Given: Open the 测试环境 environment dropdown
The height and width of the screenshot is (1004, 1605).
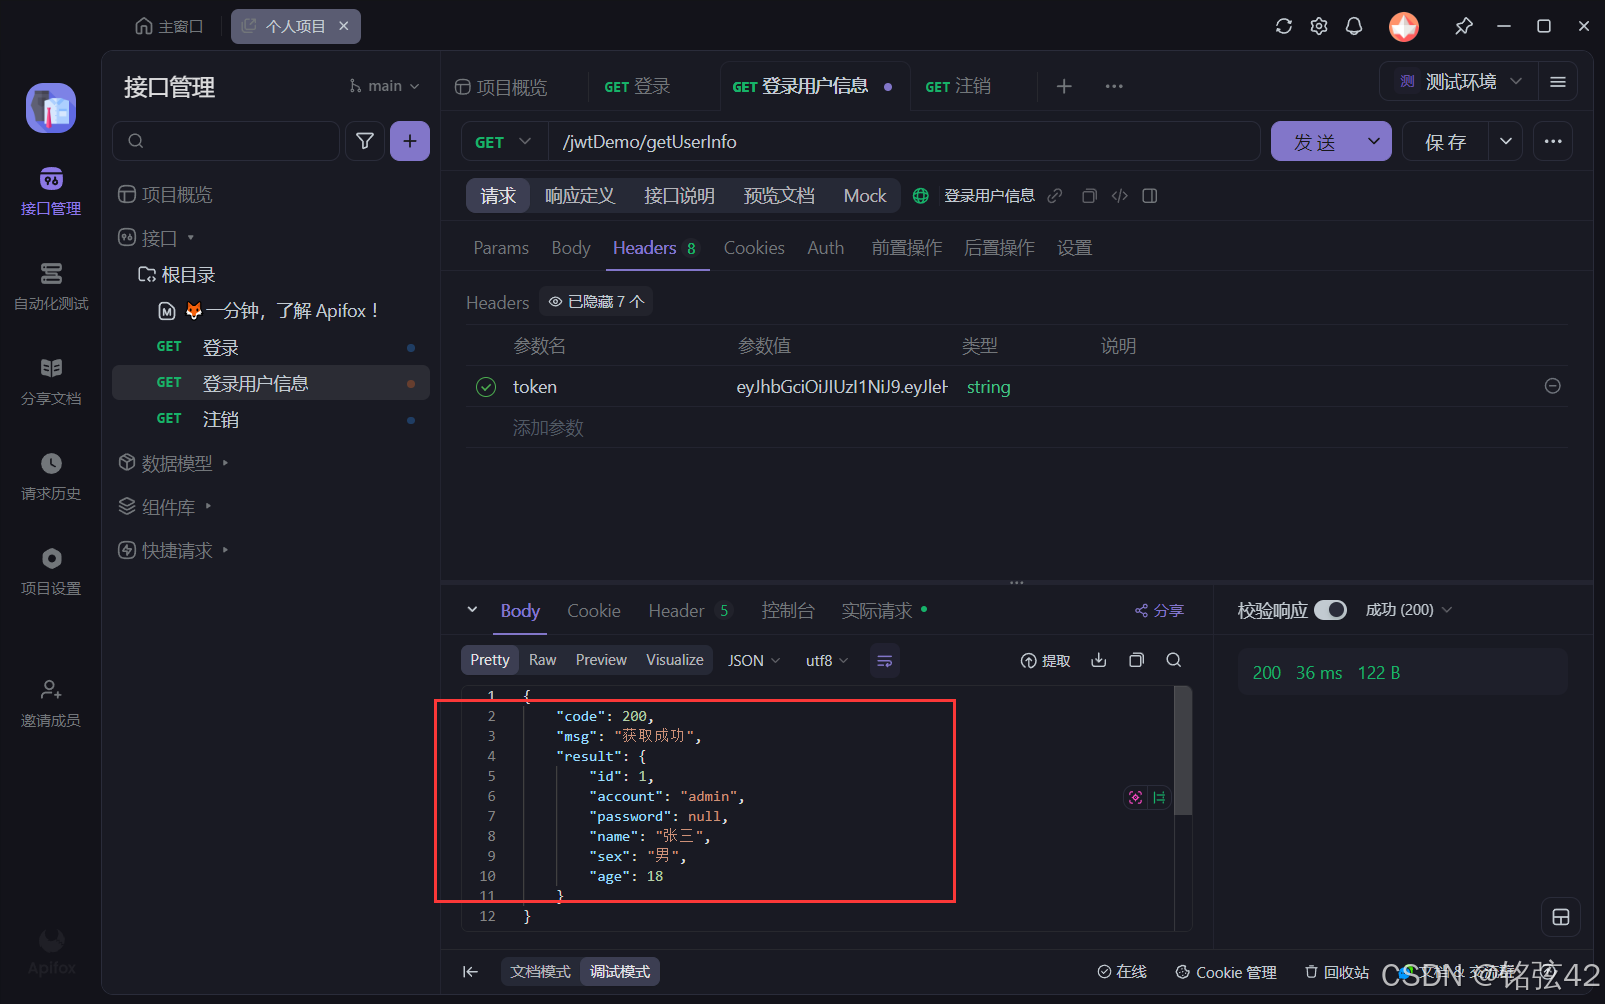Looking at the screenshot, I should pos(1466,81).
